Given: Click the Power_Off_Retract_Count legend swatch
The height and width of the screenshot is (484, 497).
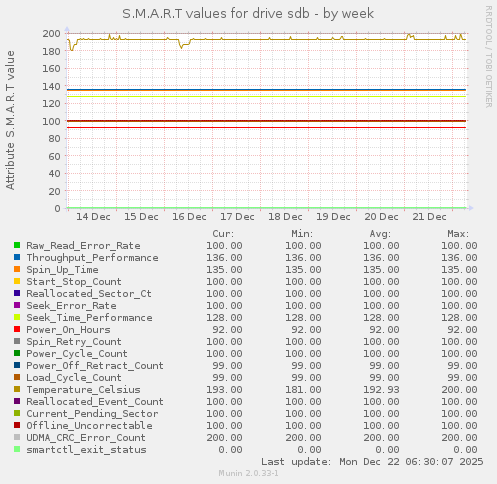Looking at the screenshot, I should tap(17, 365).
